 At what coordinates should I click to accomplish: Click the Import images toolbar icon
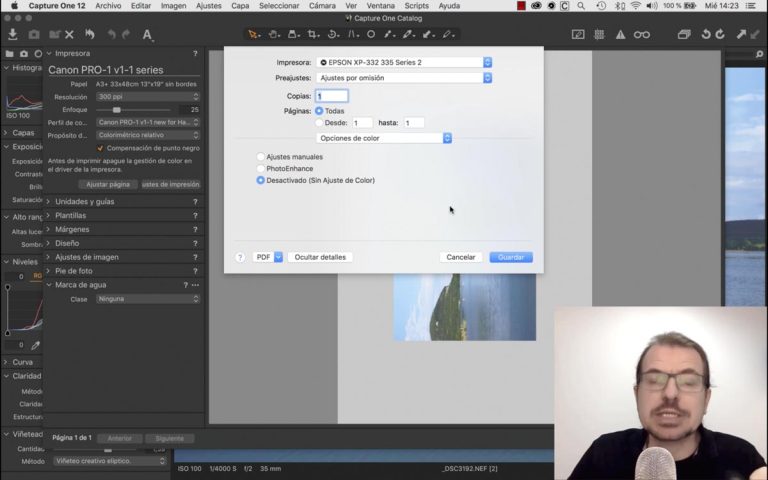pyautogui.click(x=13, y=34)
